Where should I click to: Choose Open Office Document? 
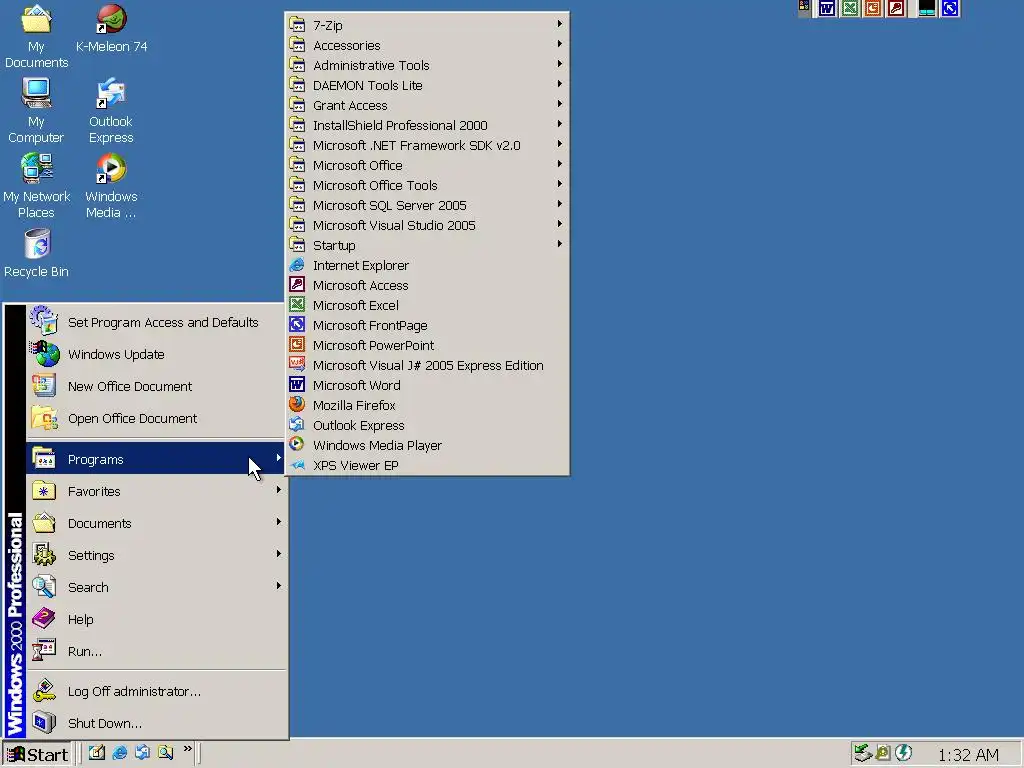[157, 418]
